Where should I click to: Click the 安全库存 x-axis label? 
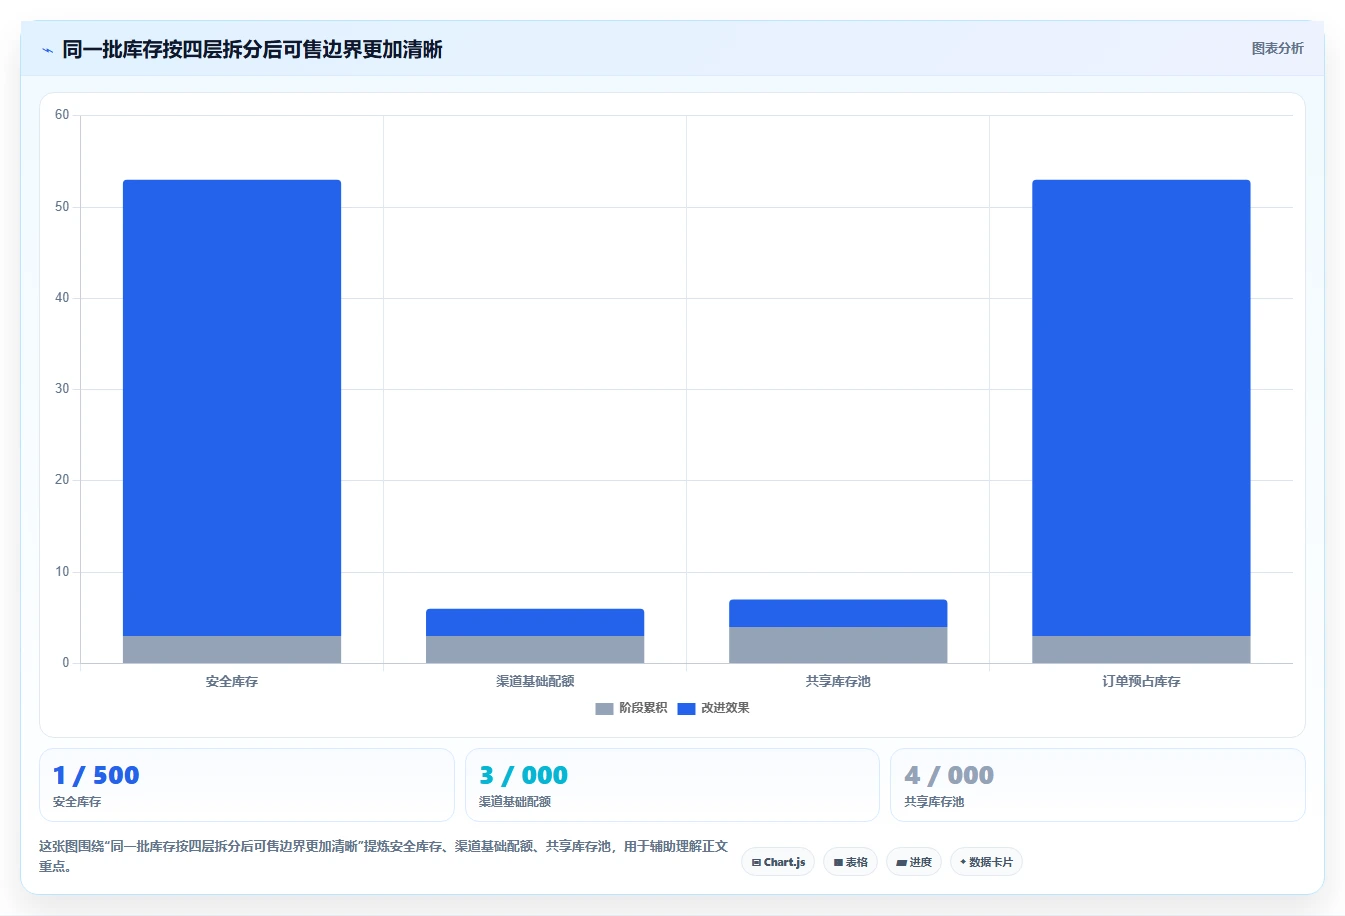click(x=232, y=681)
